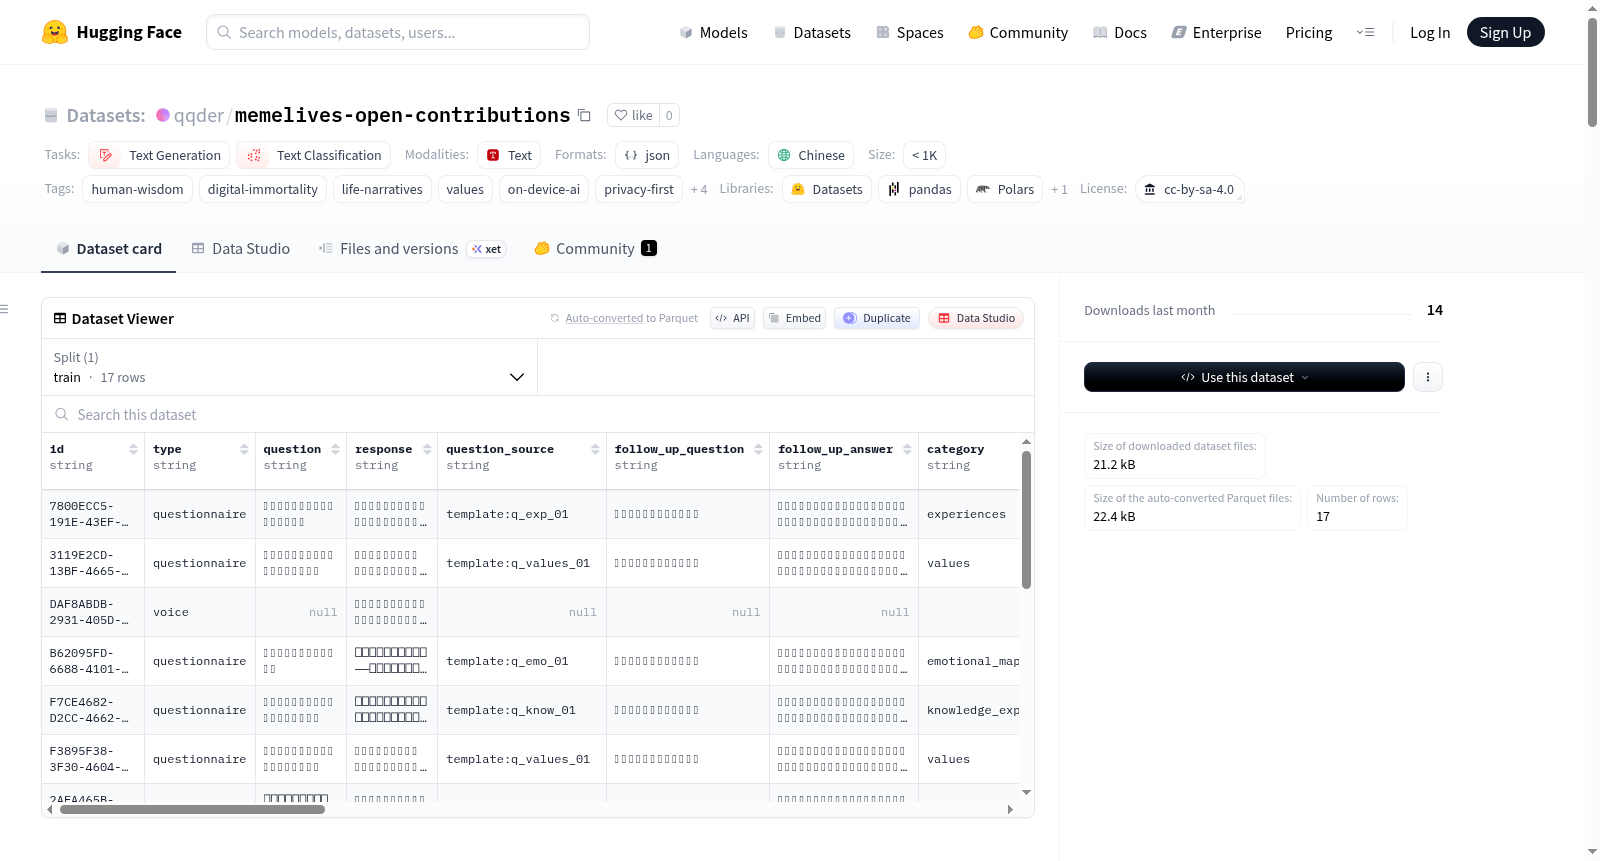Open the left sidebar table of contents icon

[x=5, y=309]
